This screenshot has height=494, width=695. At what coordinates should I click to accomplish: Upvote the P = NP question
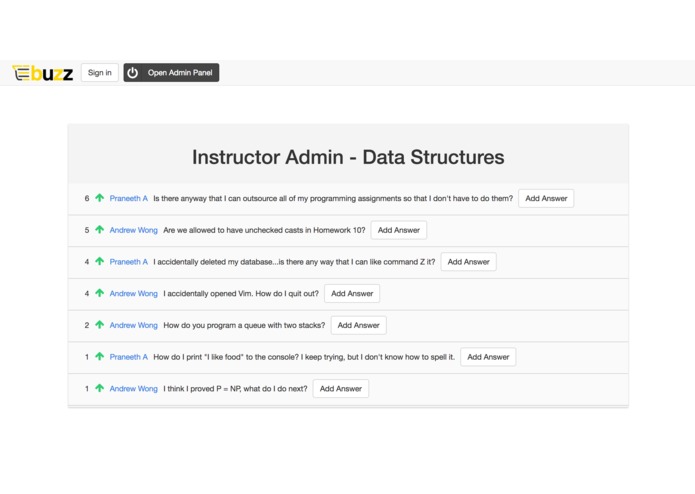(100, 388)
